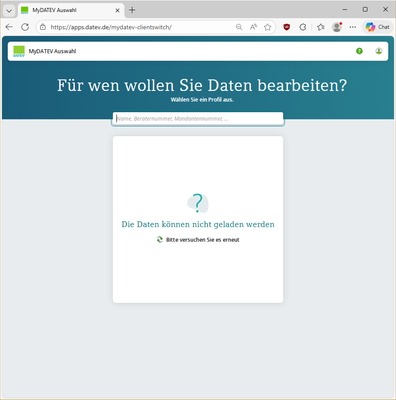
Task: Click the question mark error illustration
Action: pos(198,203)
